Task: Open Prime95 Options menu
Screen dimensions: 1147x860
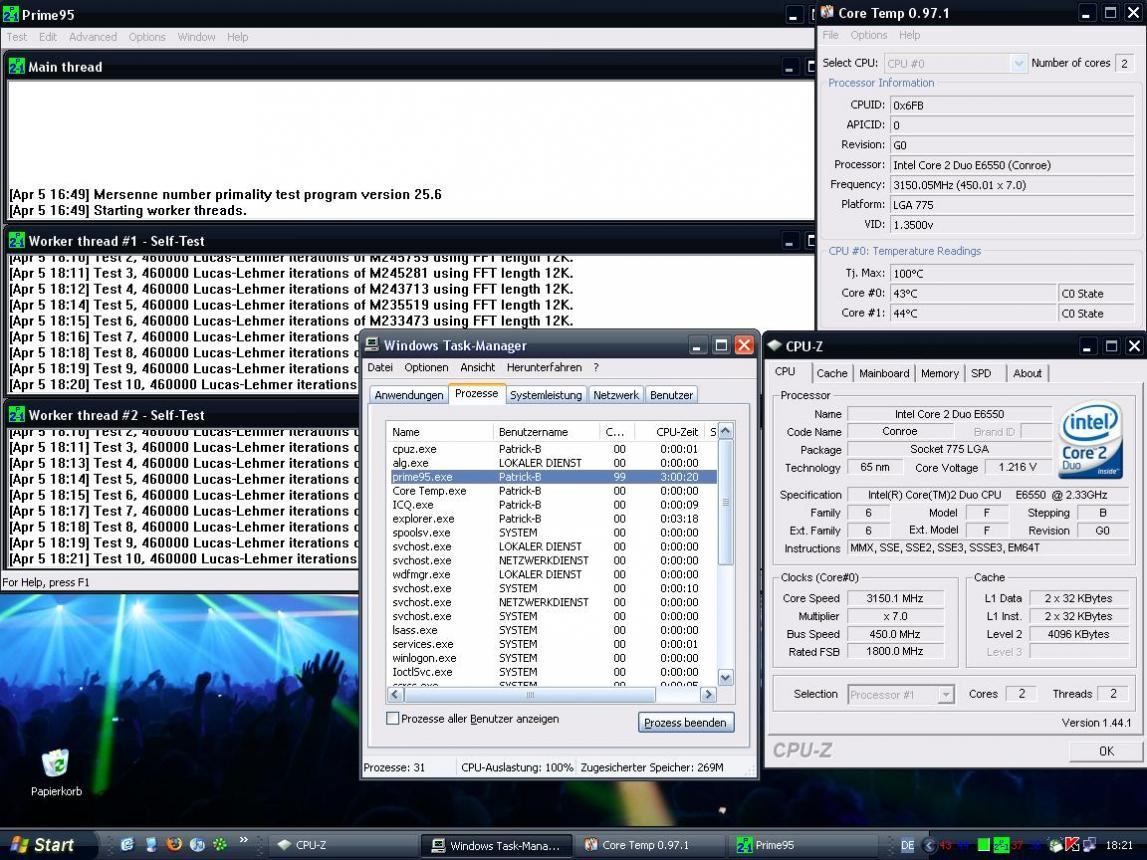Action: pos(147,37)
